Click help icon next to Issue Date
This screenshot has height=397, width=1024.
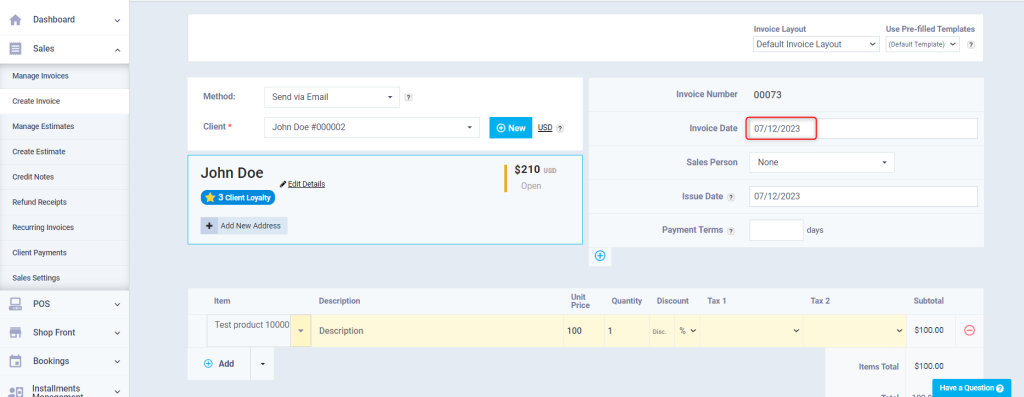tap(731, 197)
